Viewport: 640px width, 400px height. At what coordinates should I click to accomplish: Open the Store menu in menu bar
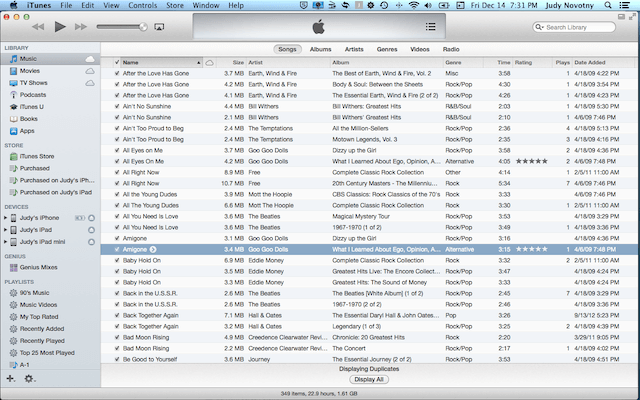[x=175, y=5]
